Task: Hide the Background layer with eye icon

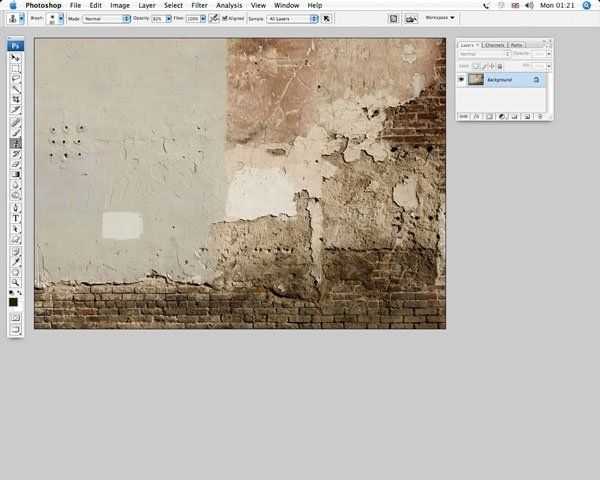Action: [x=461, y=79]
